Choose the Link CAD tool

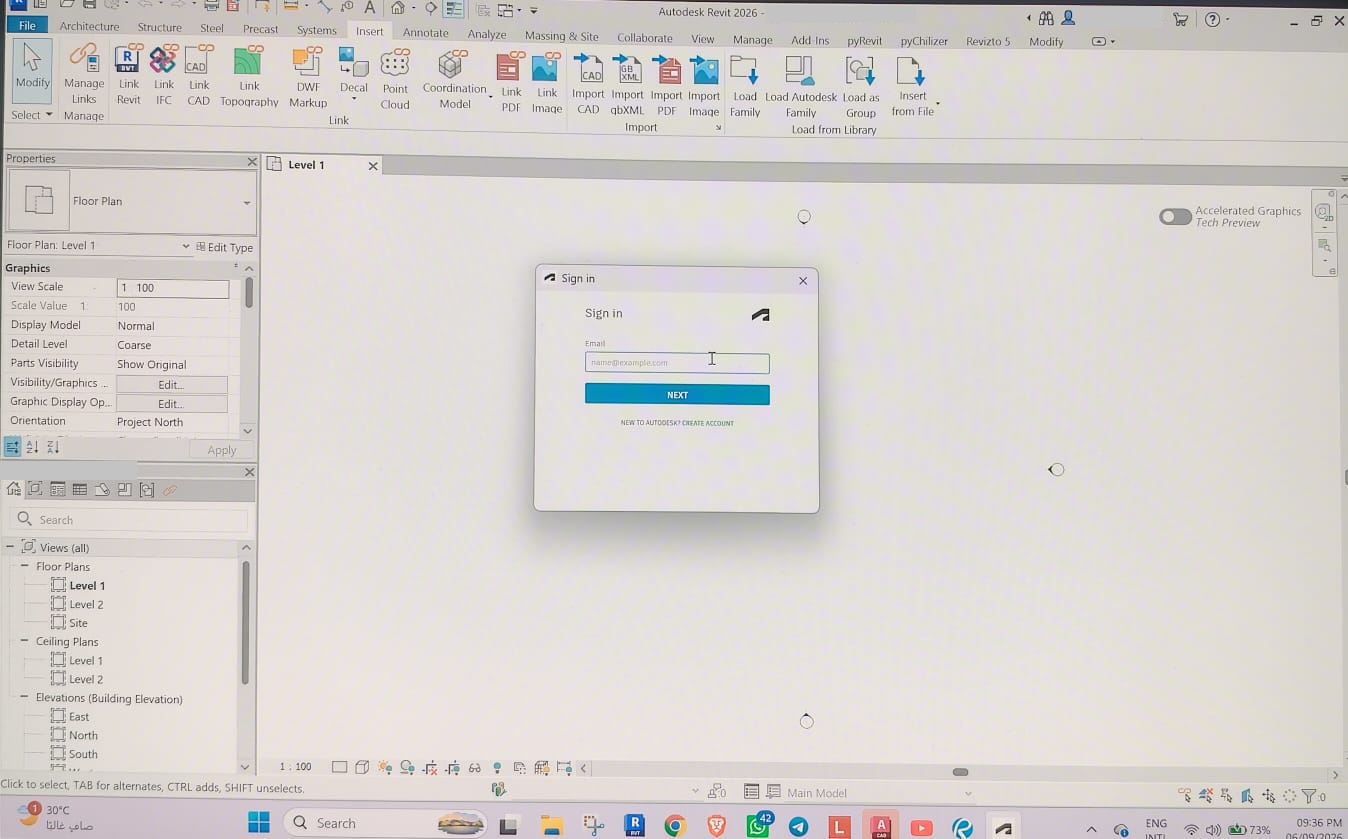[x=198, y=75]
